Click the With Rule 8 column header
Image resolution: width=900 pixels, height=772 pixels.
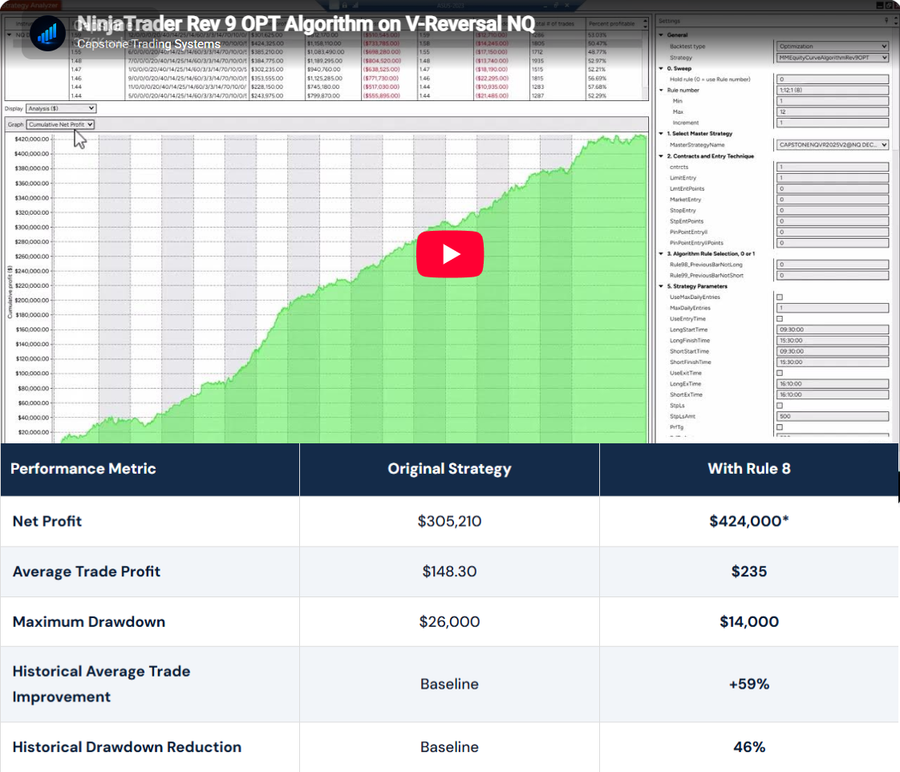(749, 468)
